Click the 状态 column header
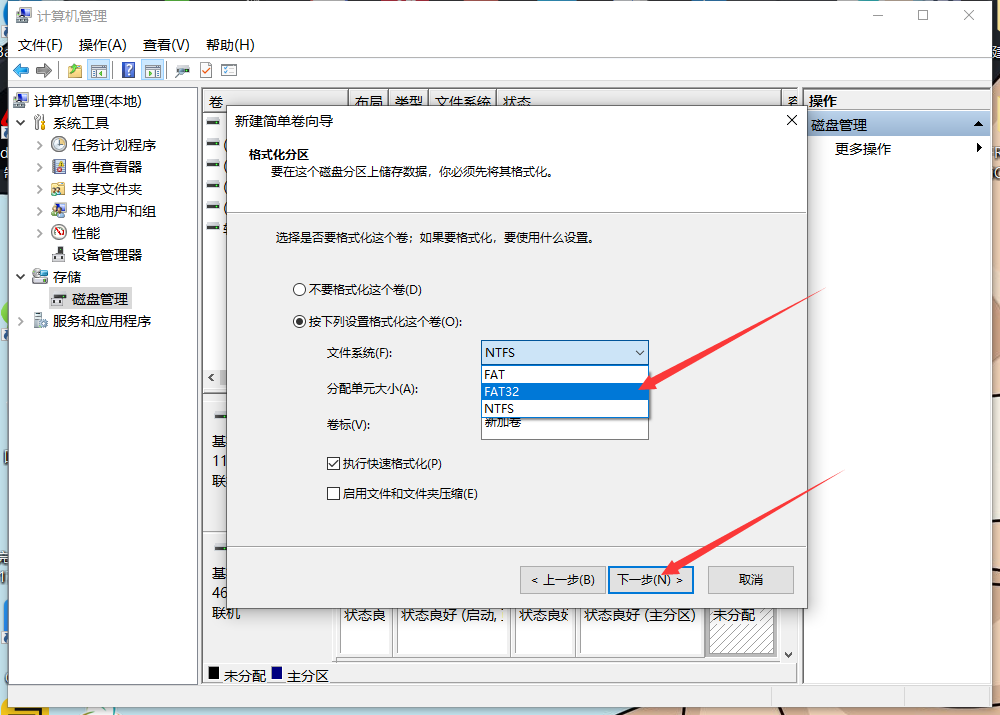Image resolution: width=1000 pixels, height=715 pixels. point(638,99)
